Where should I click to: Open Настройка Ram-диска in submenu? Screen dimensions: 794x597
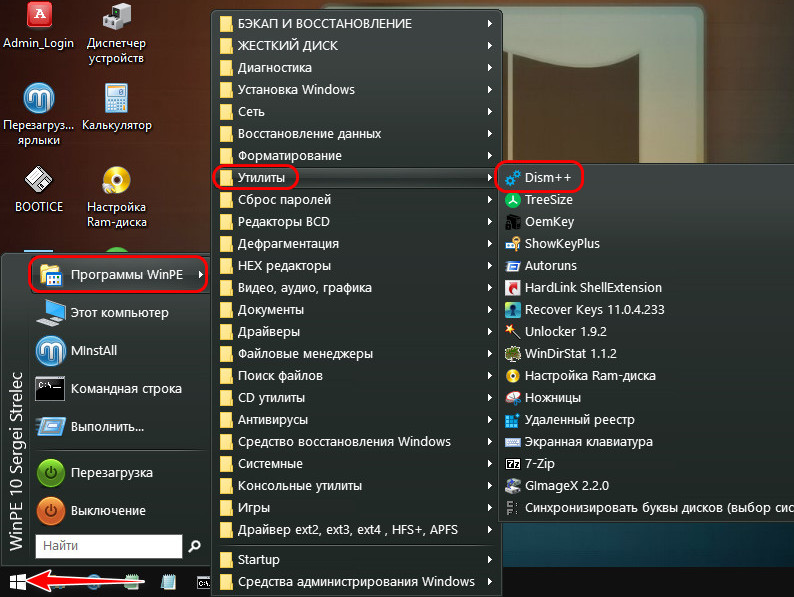pyautogui.click(x=647, y=376)
